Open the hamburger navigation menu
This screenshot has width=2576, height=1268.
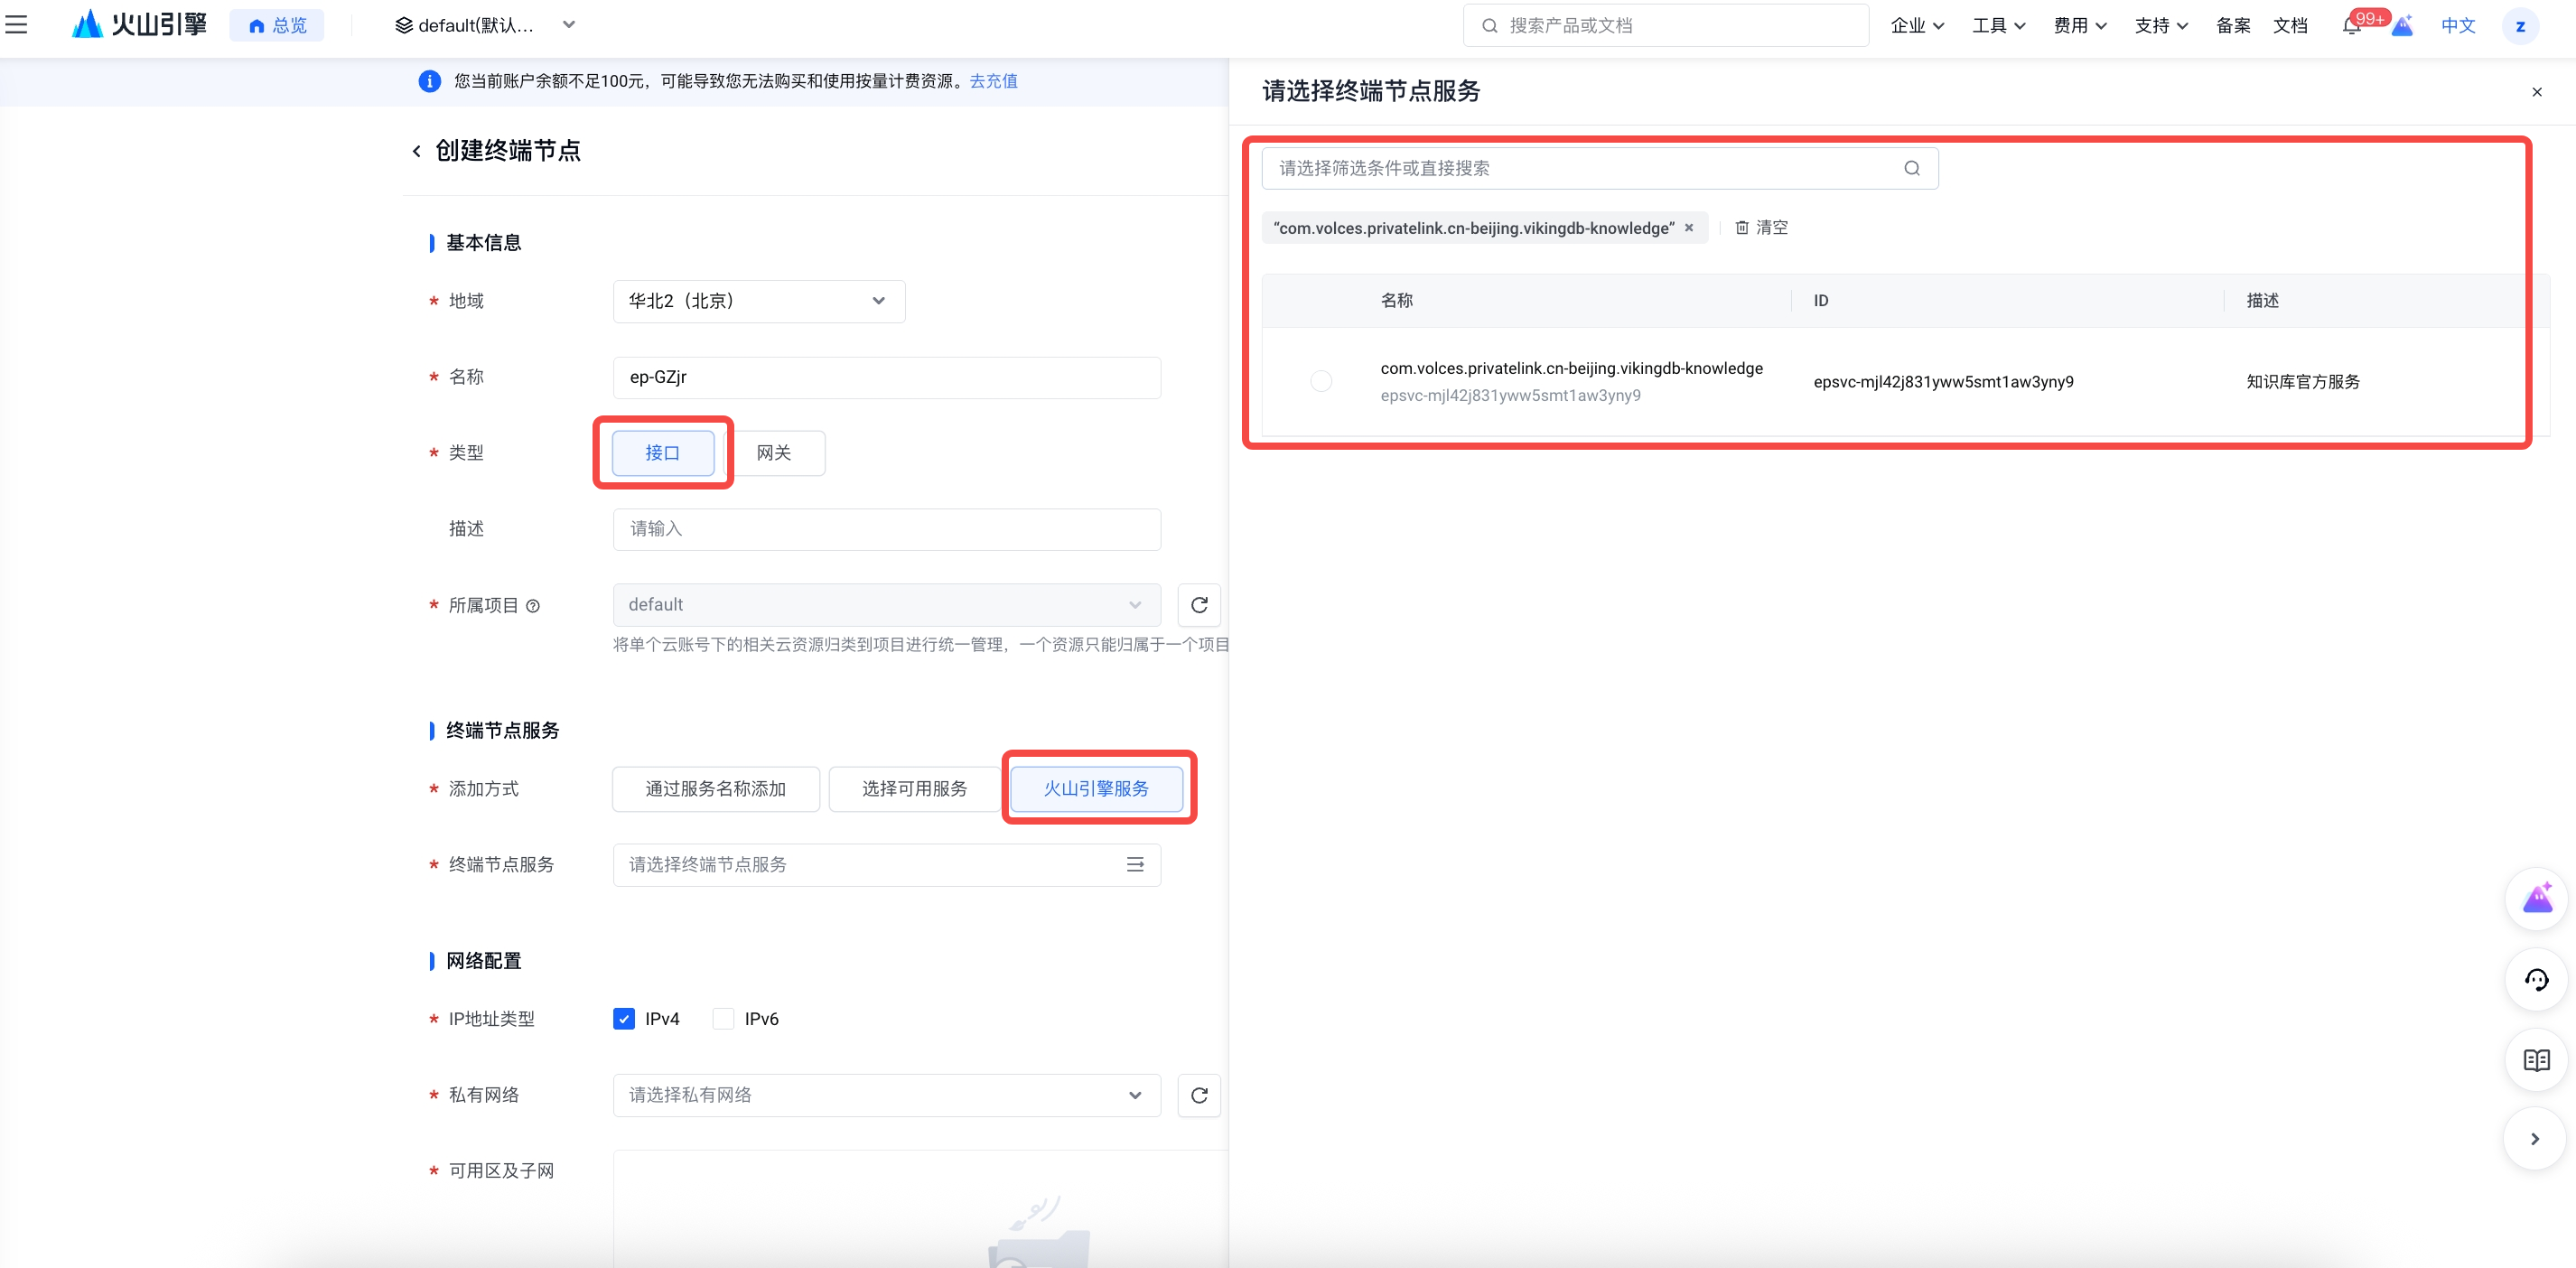[16, 25]
